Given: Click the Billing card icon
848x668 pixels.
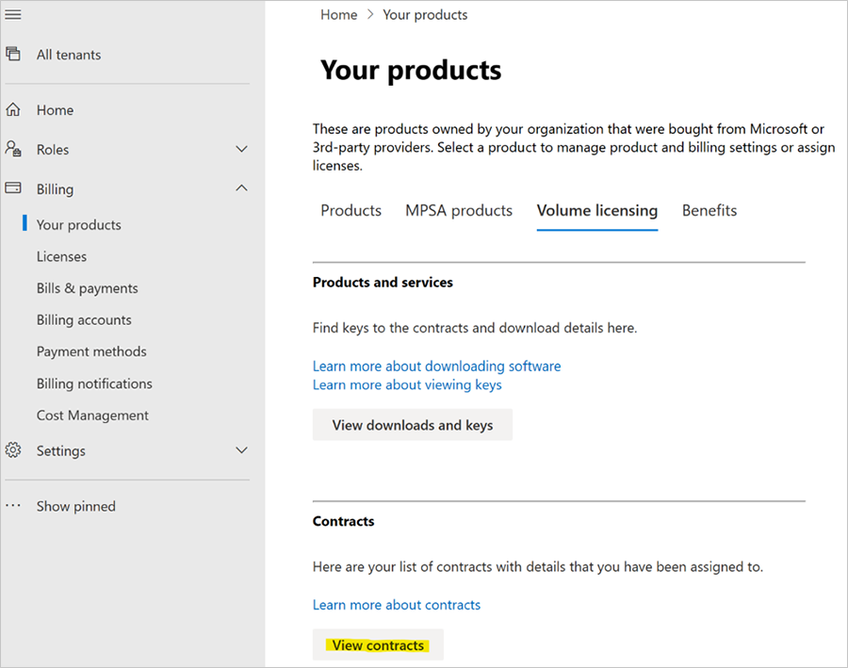Looking at the screenshot, I should click(x=13, y=188).
